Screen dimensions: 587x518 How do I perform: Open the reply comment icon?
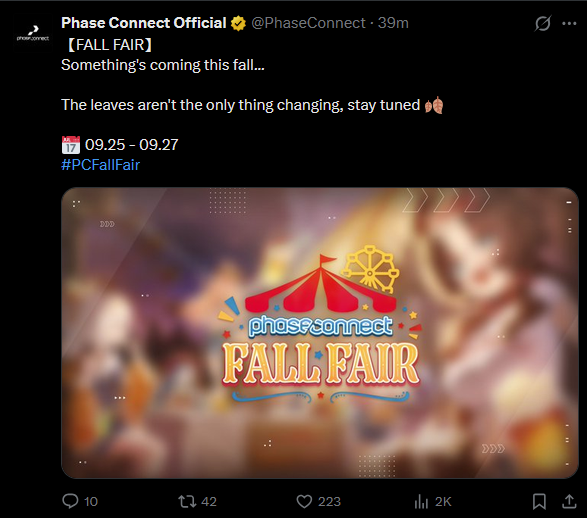coord(70,501)
